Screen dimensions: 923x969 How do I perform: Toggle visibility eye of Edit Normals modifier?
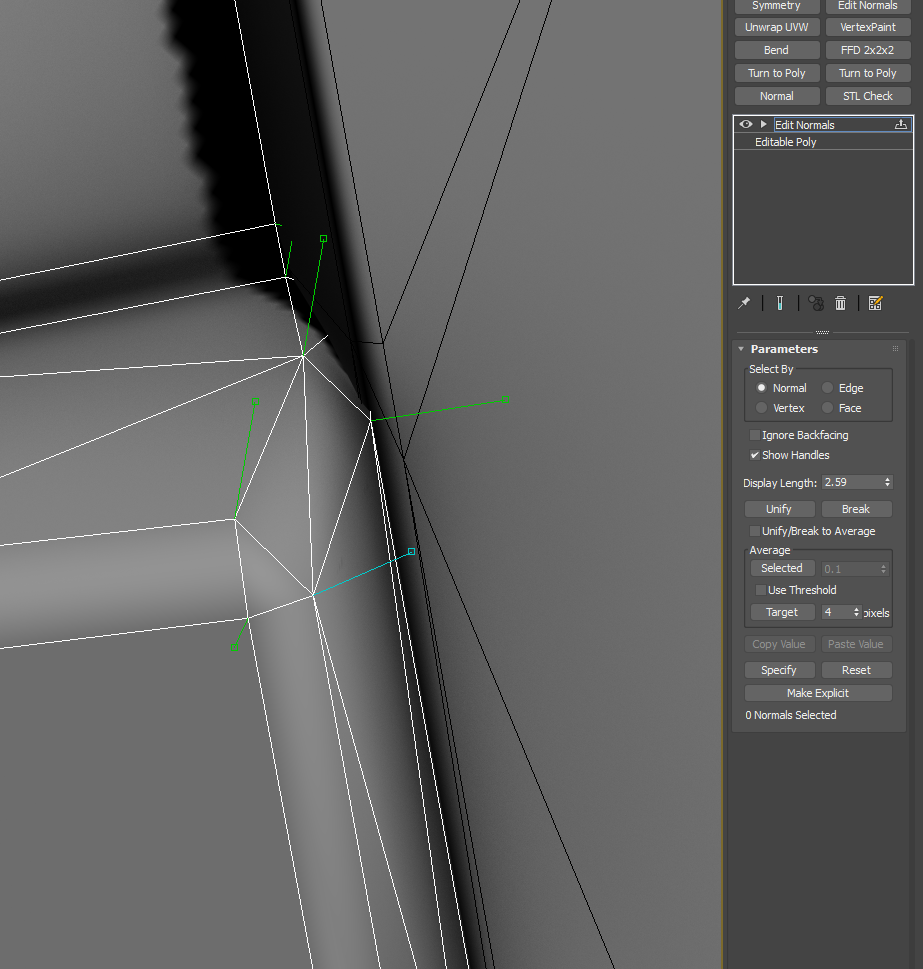point(746,124)
